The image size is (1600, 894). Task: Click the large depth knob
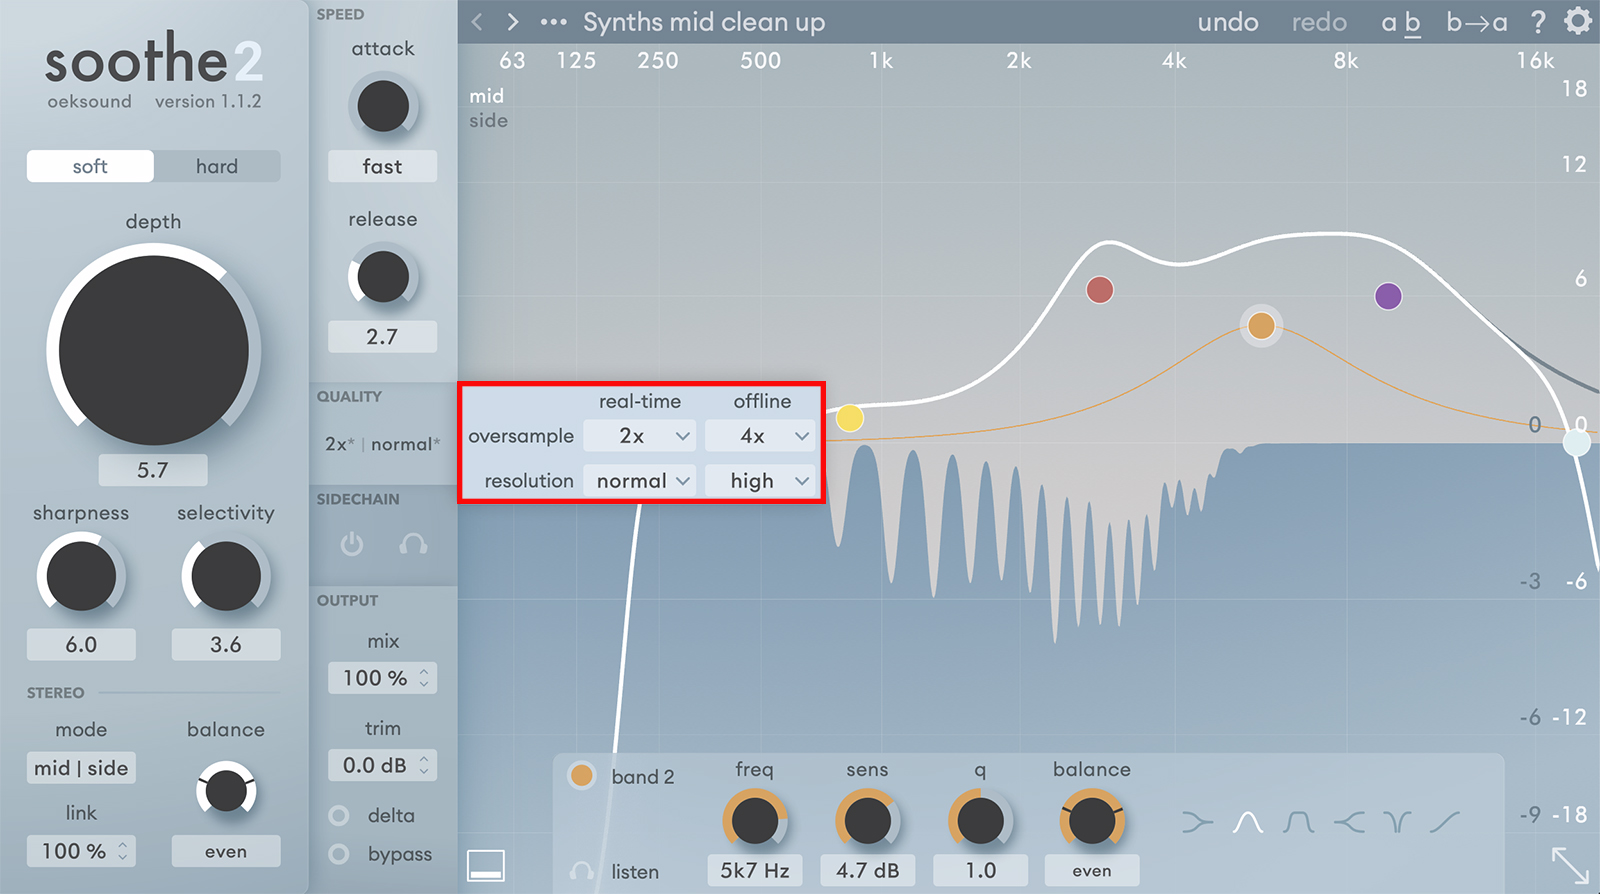click(153, 350)
